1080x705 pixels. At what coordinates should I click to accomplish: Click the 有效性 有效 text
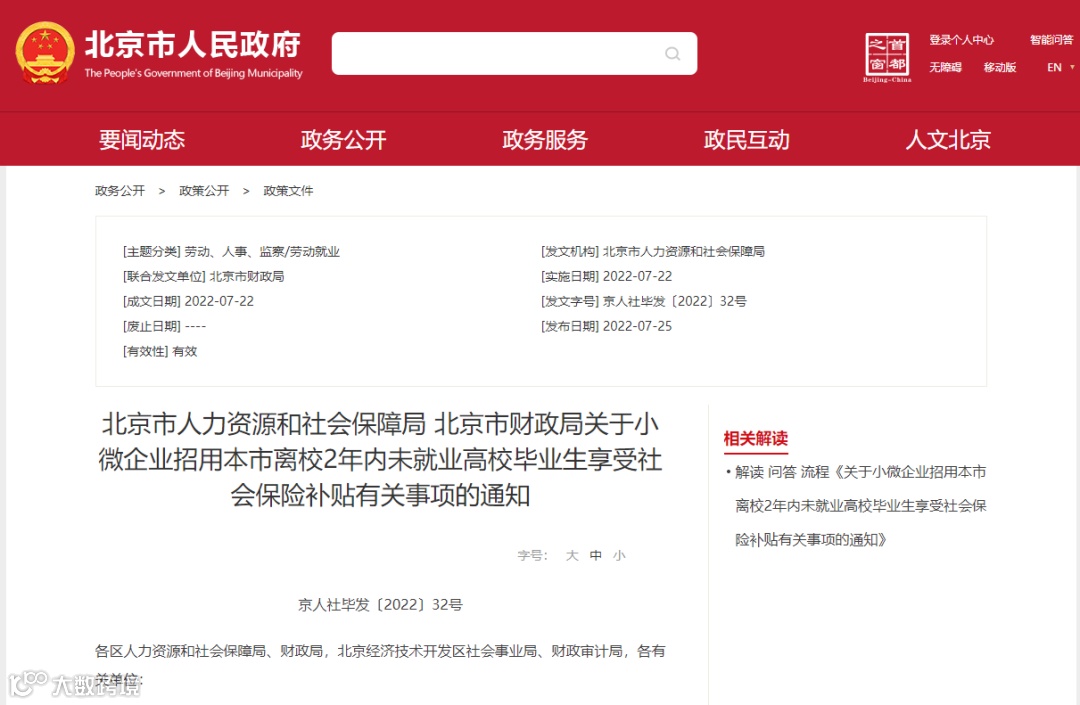(x=160, y=352)
